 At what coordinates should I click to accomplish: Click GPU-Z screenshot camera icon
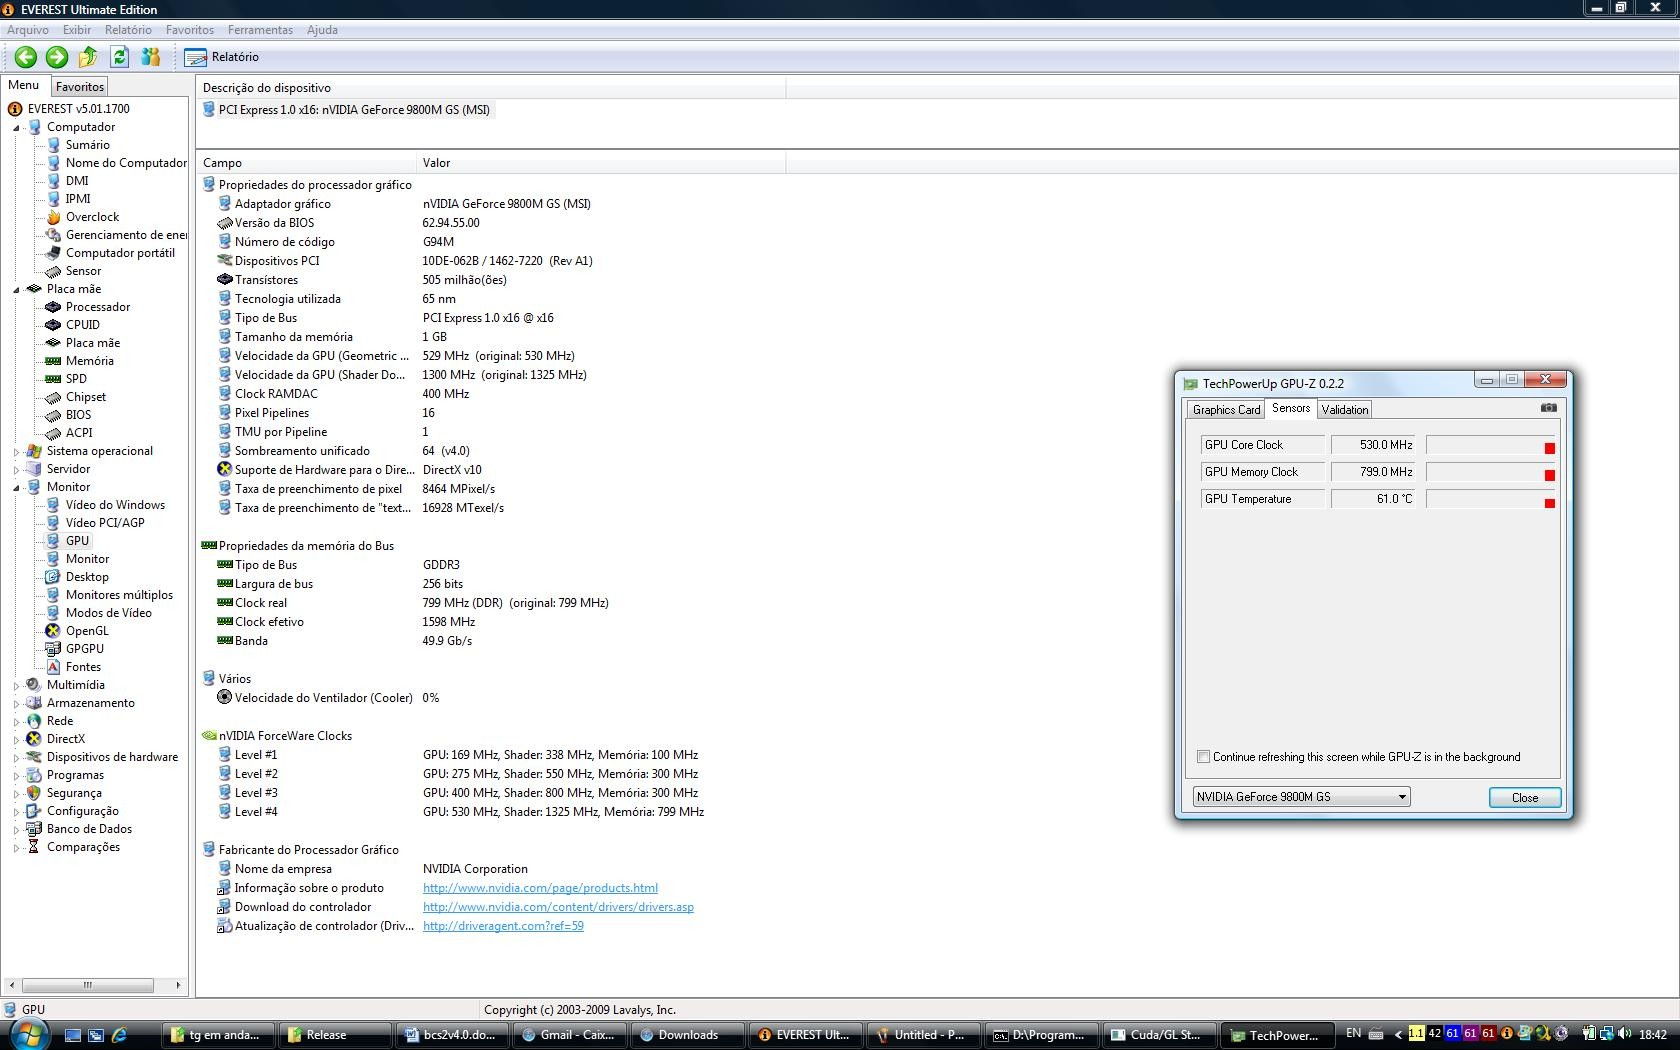tap(1549, 408)
